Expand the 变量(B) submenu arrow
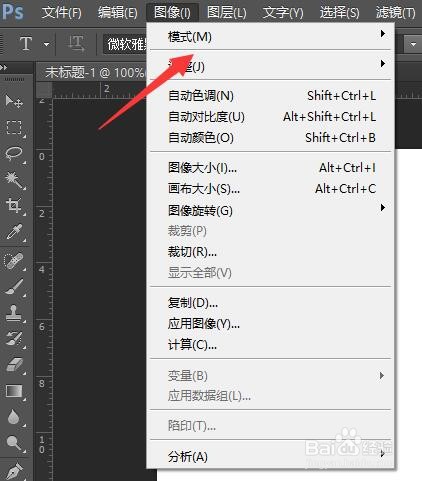Image resolution: width=422 pixels, height=481 pixels. coord(382,376)
